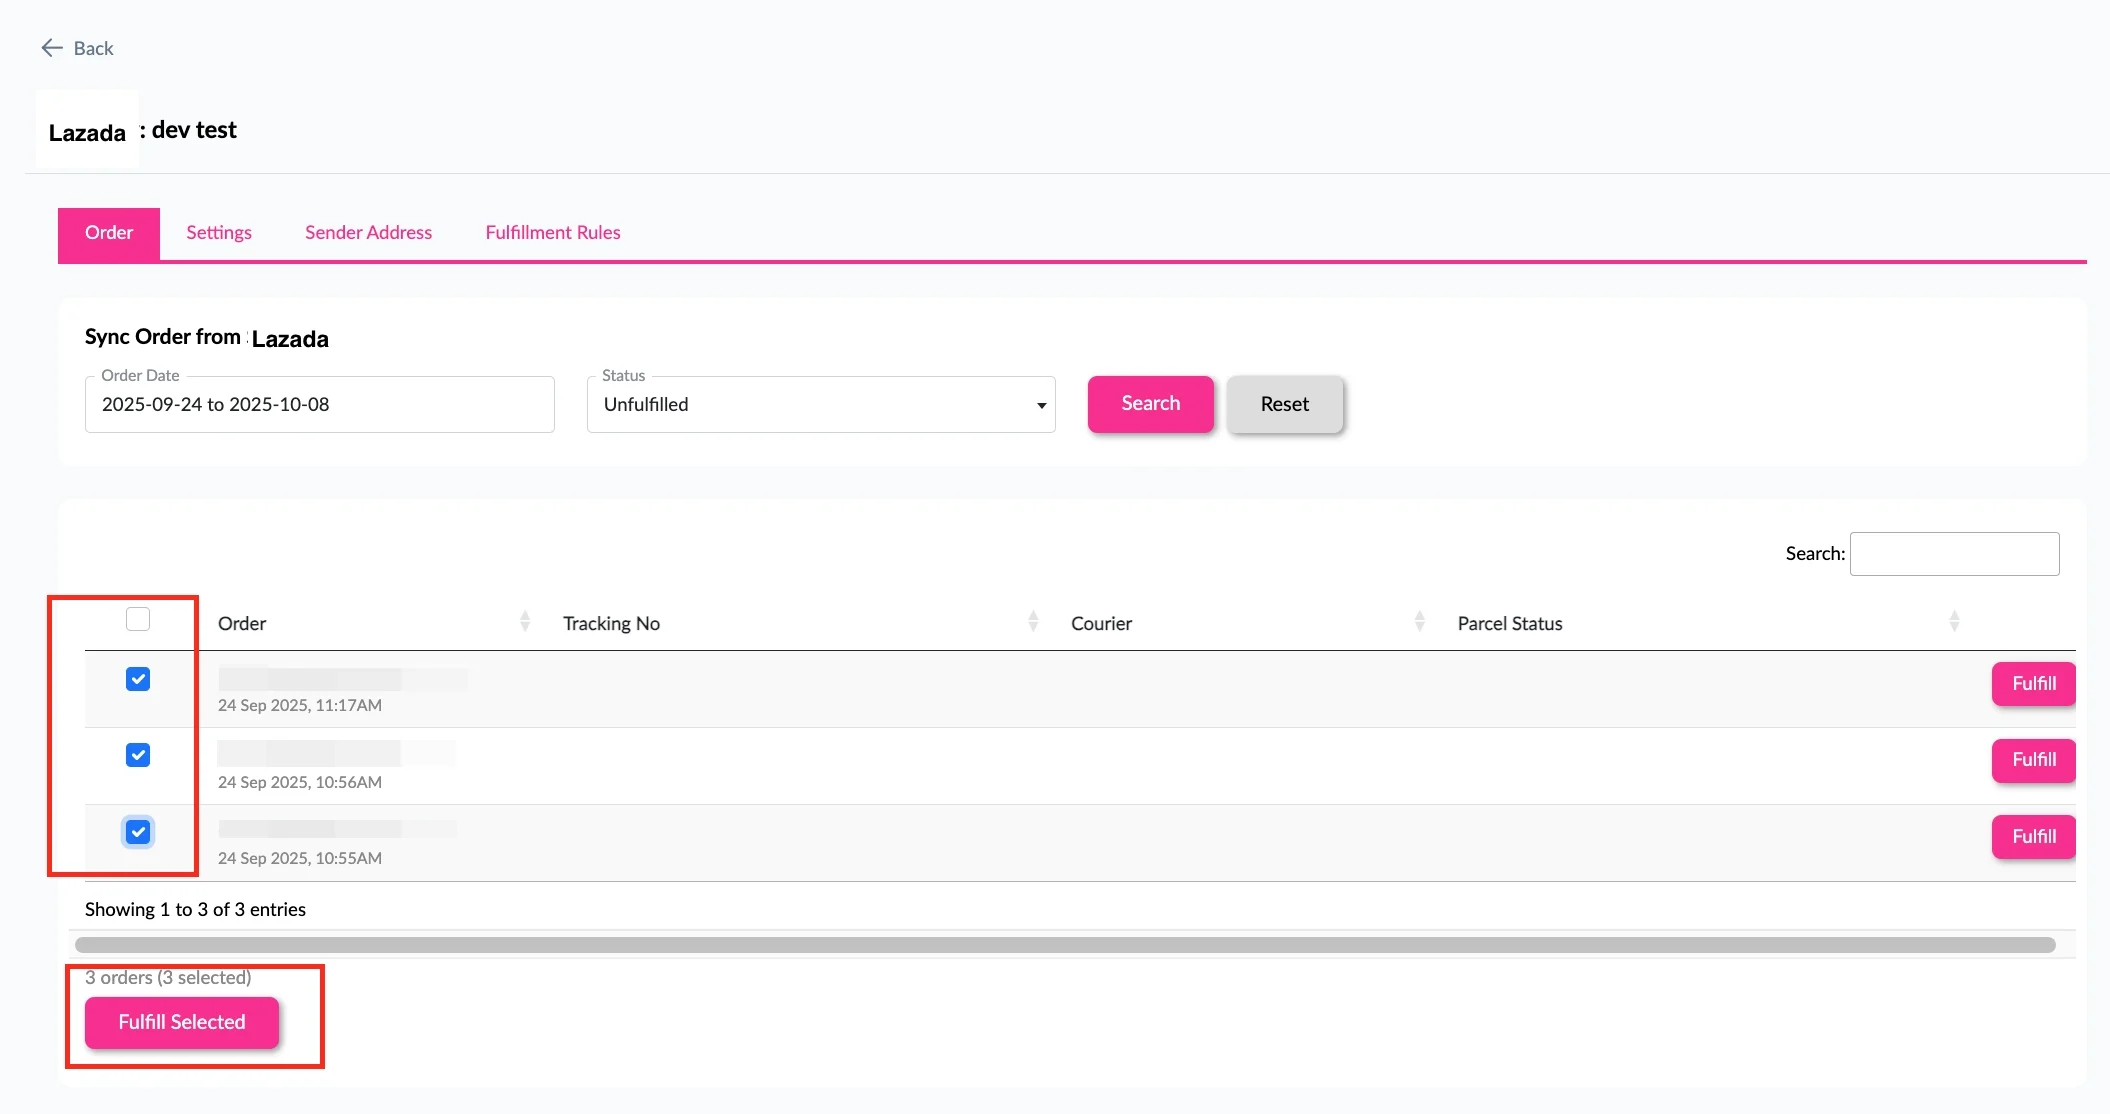Sort by Parcel Status column arrows
The height and width of the screenshot is (1114, 2110).
1953,622
